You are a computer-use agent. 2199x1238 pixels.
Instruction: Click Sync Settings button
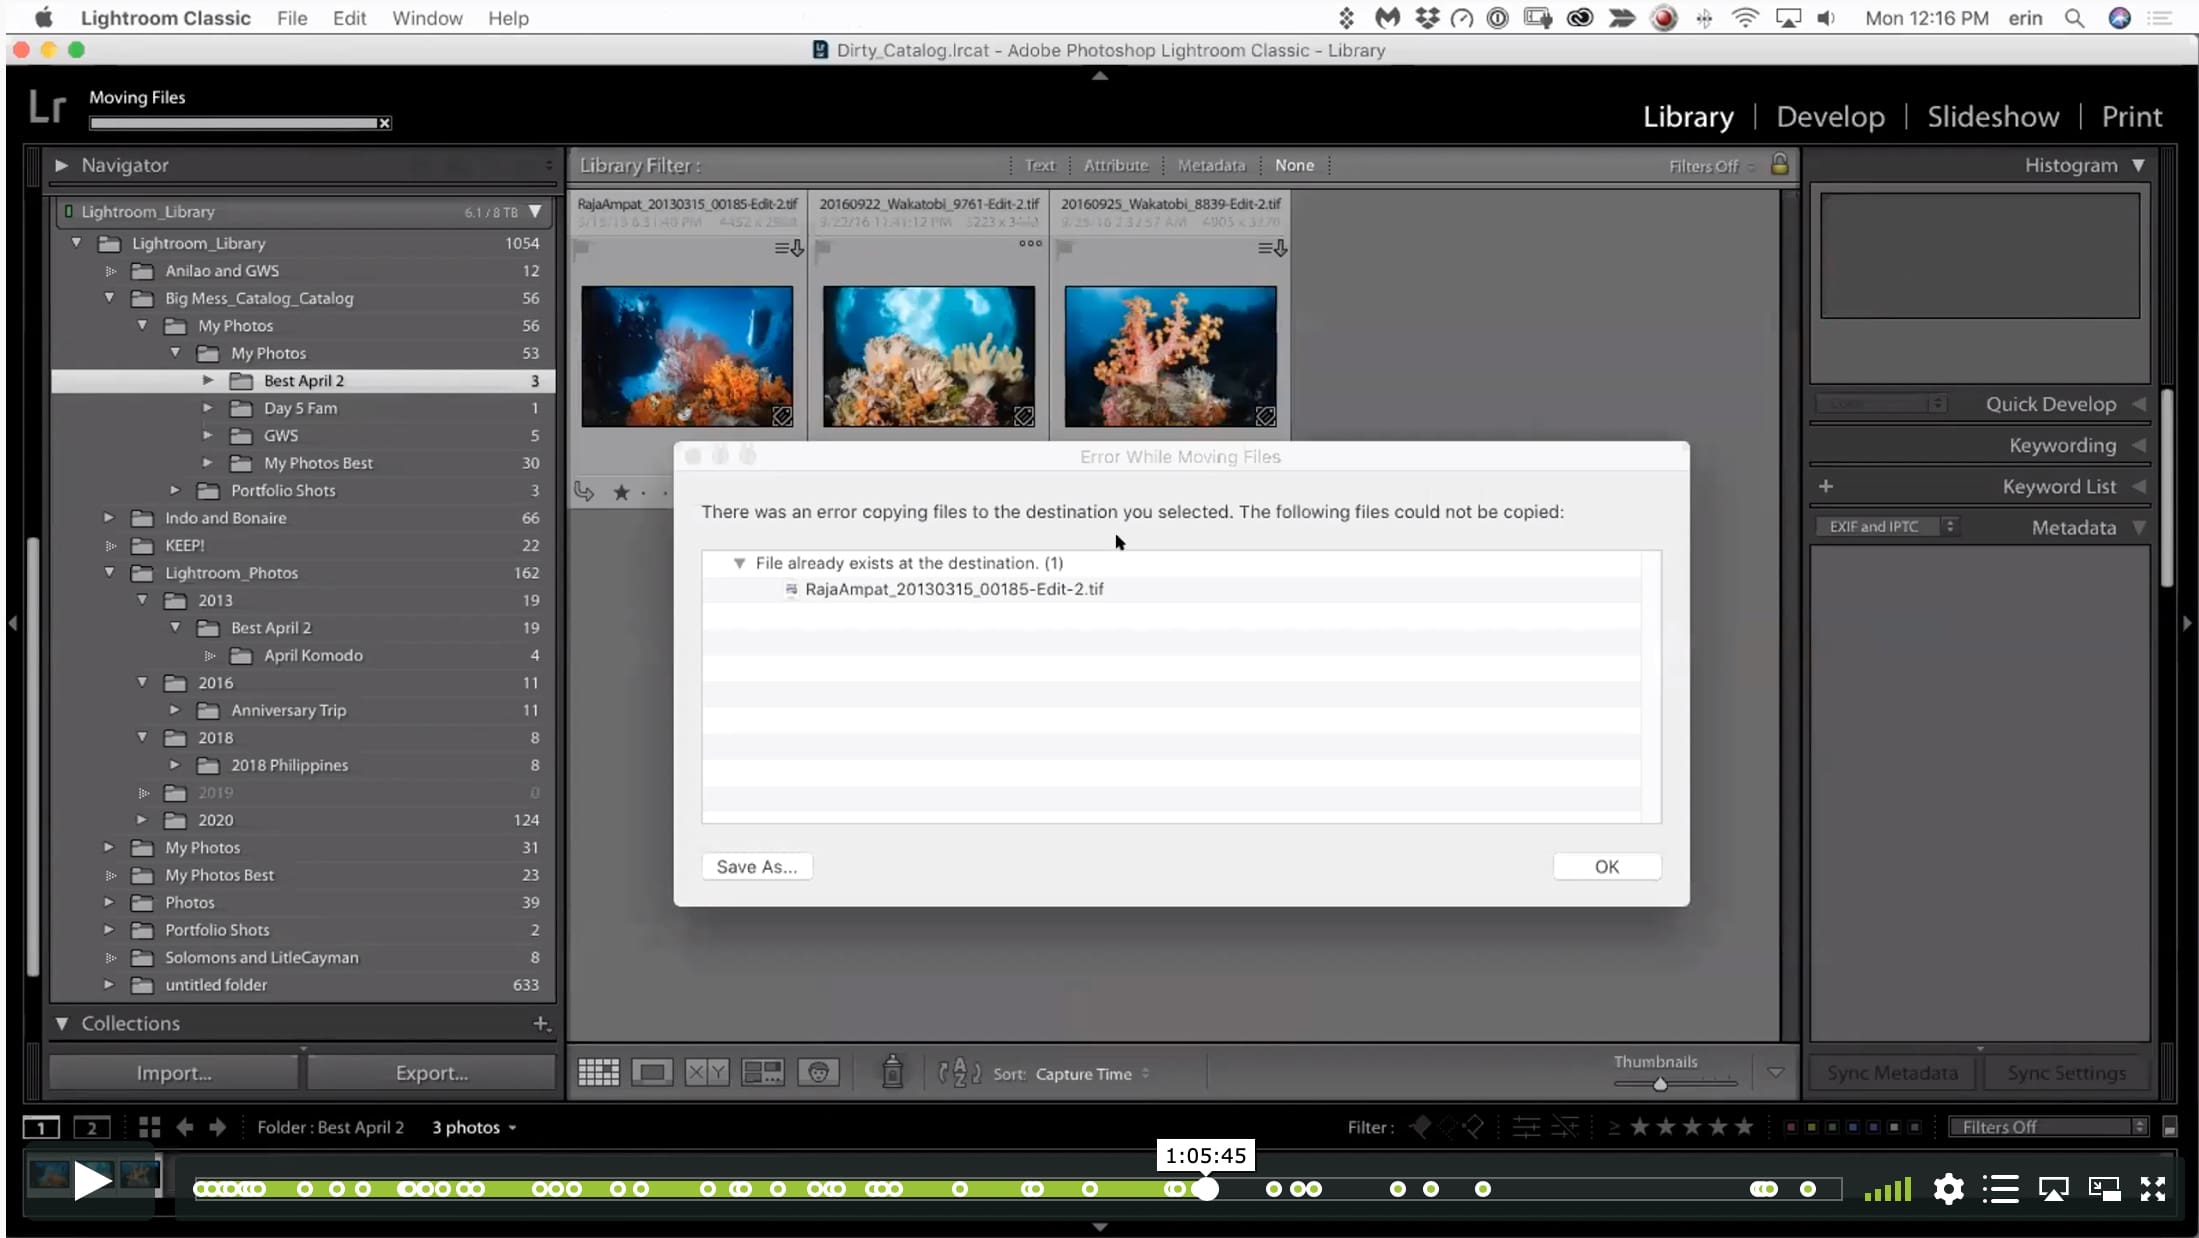[2066, 1073]
